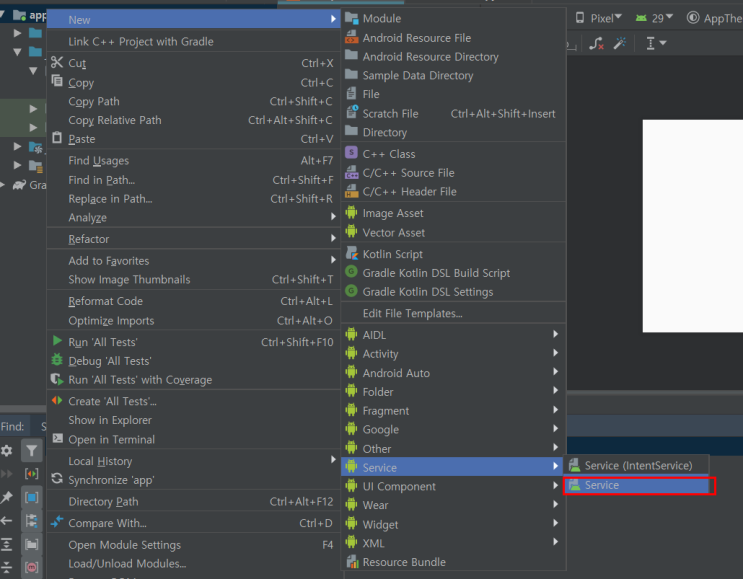The image size is (743, 579).
Task: Click the filter funnel icon in Find panel
Action: (31, 450)
